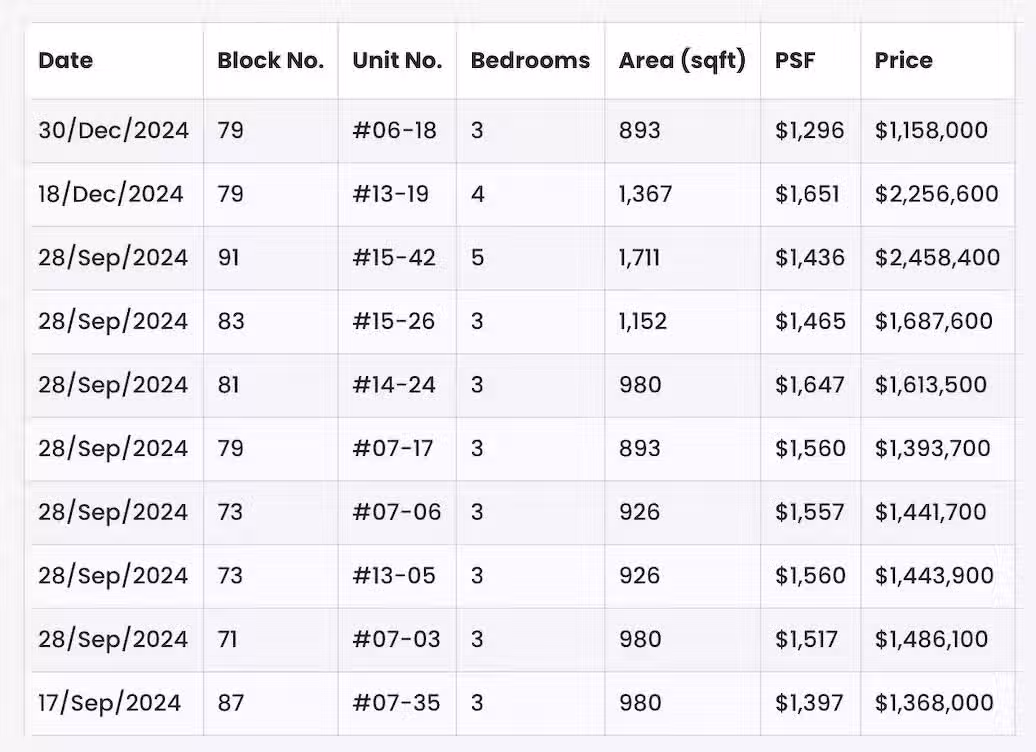Click the $2,458,400 price cell
This screenshot has height=752, width=1036.
(937, 258)
